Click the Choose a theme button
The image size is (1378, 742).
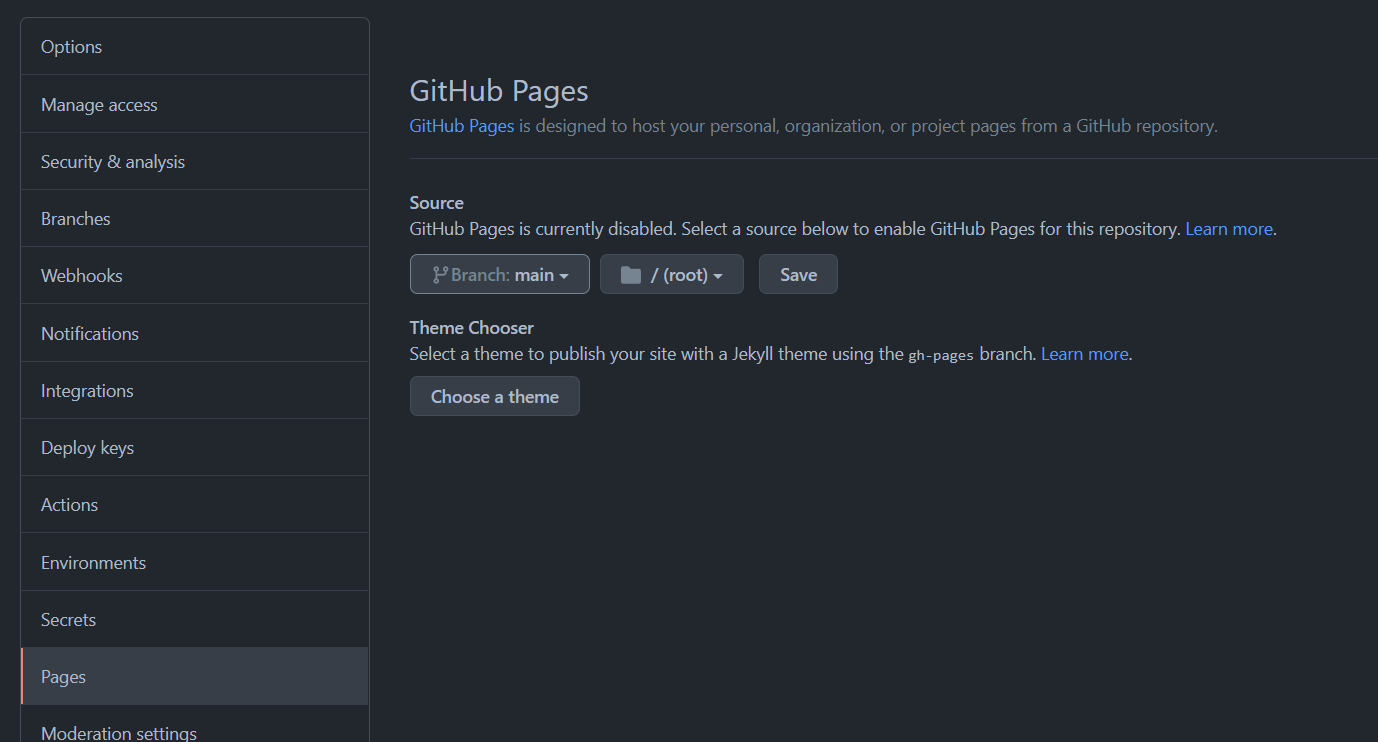click(495, 396)
